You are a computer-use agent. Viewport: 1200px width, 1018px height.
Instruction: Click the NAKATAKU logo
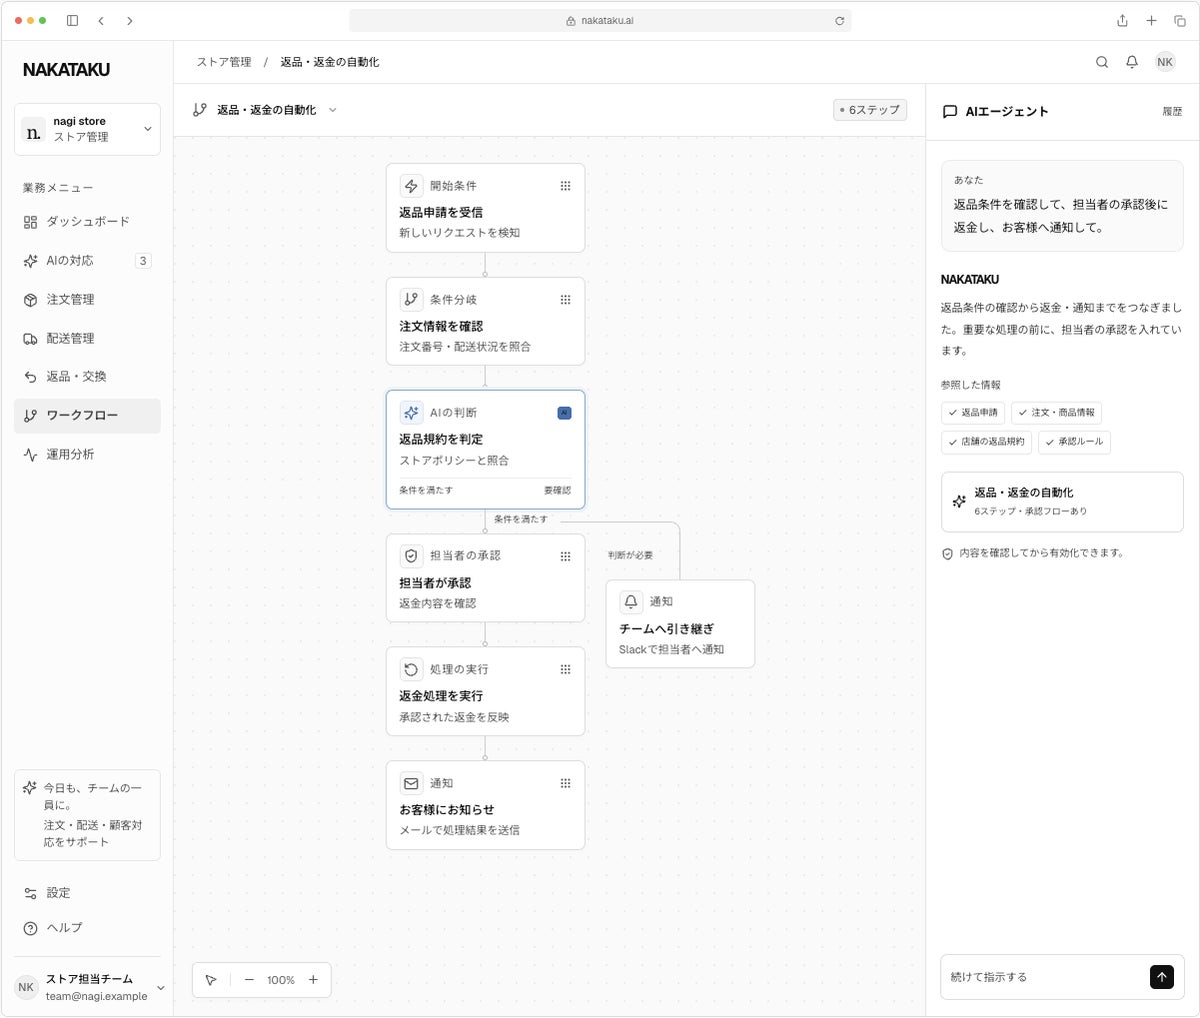click(66, 70)
